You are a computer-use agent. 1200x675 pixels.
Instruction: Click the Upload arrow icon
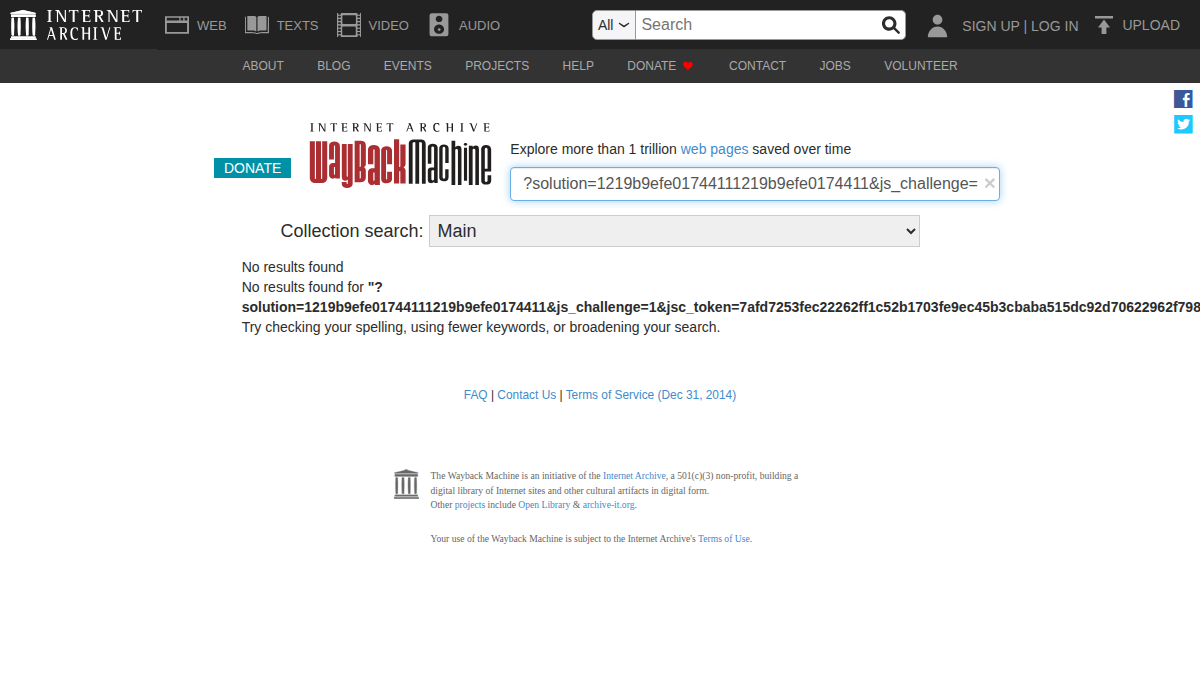tap(1104, 25)
